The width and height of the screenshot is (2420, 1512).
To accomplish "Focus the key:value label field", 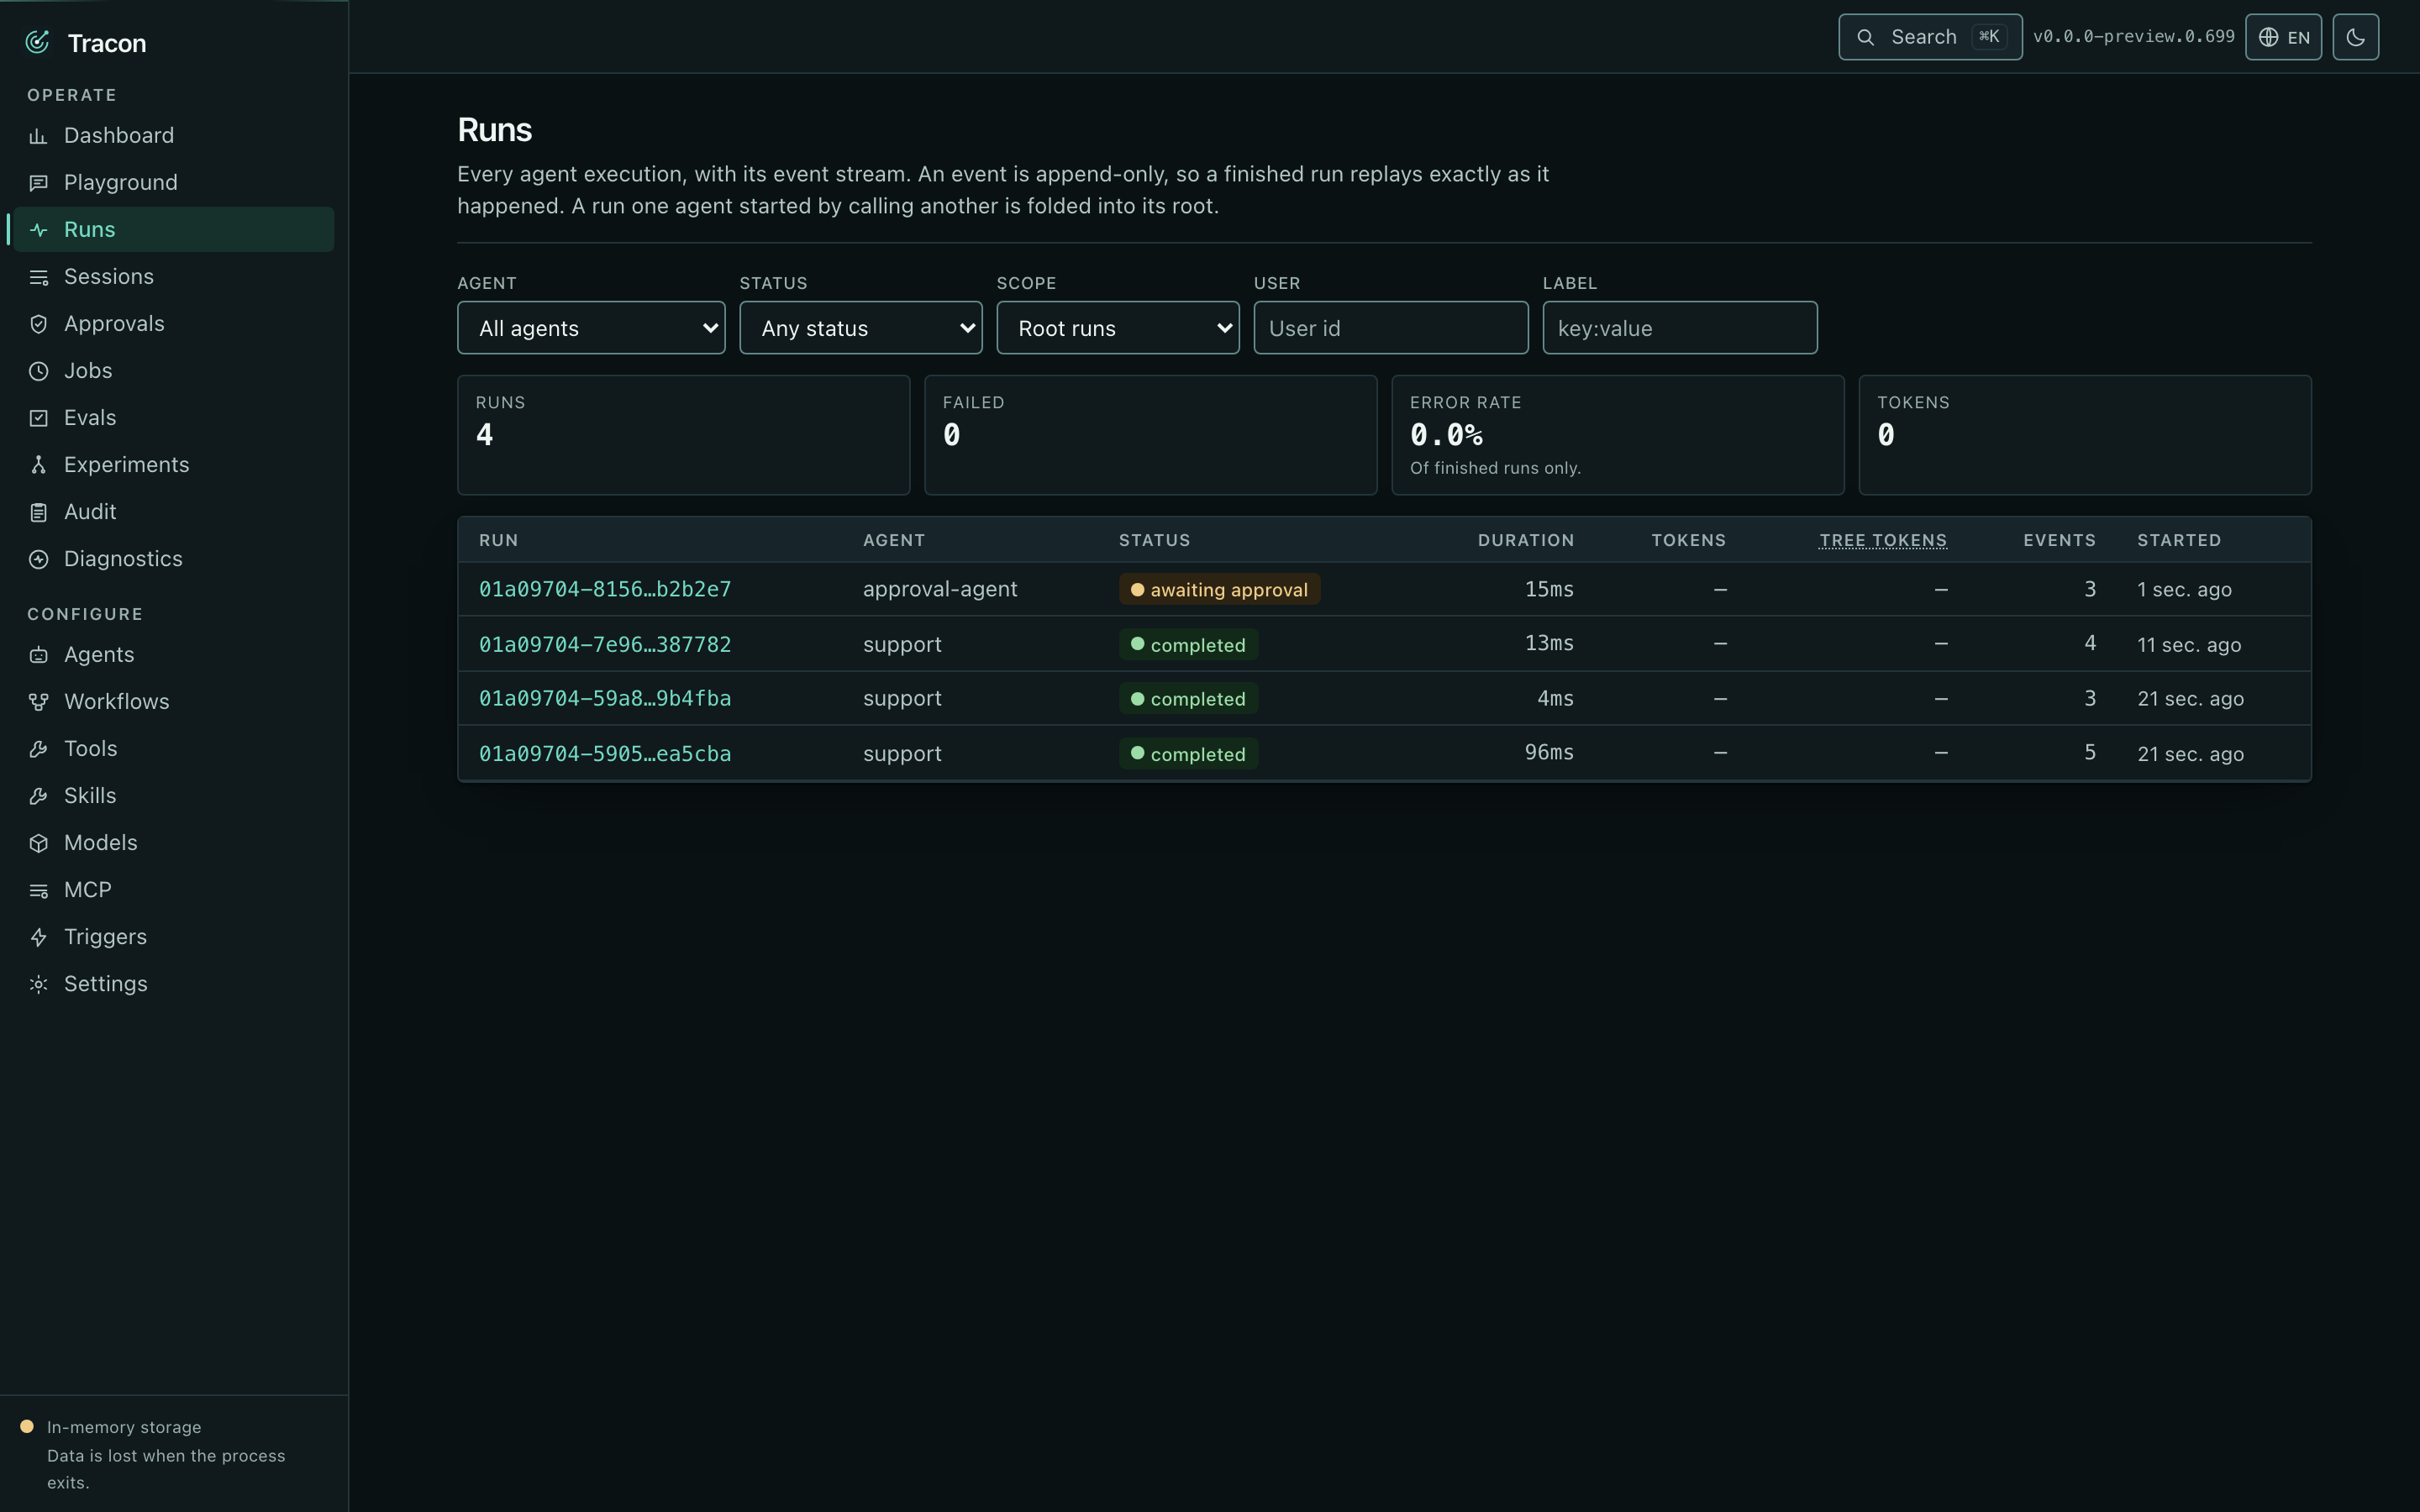I will (x=1679, y=328).
